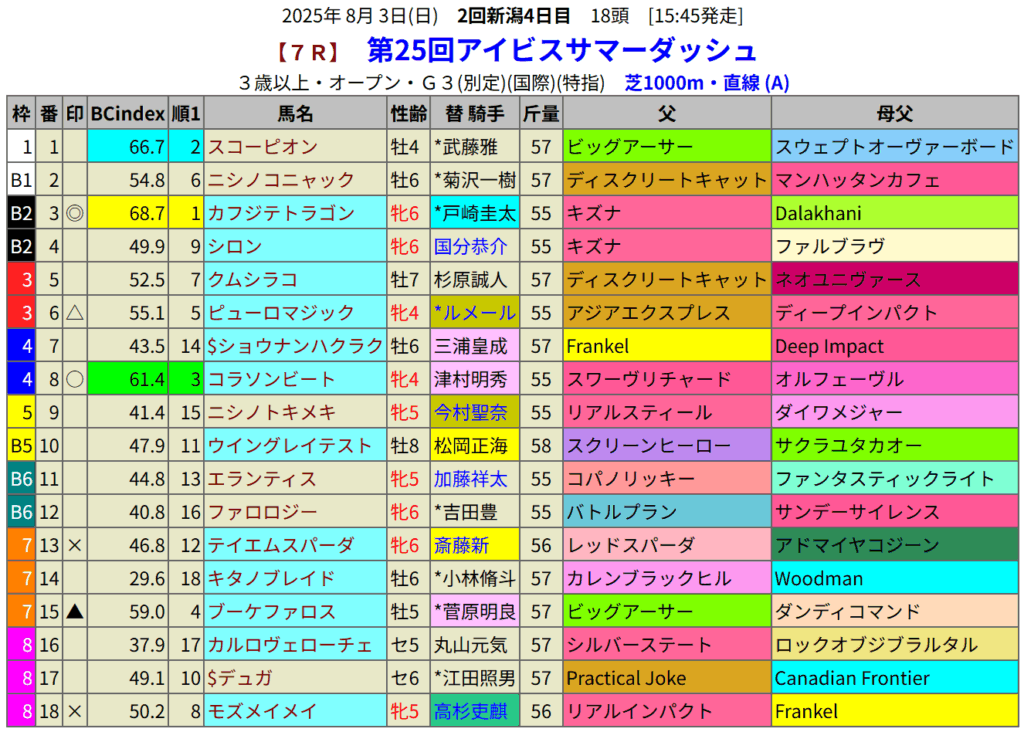This screenshot has width=1024, height=732.
Task: Click the green 61.4 BCindex cell
Action: point(127,379)
